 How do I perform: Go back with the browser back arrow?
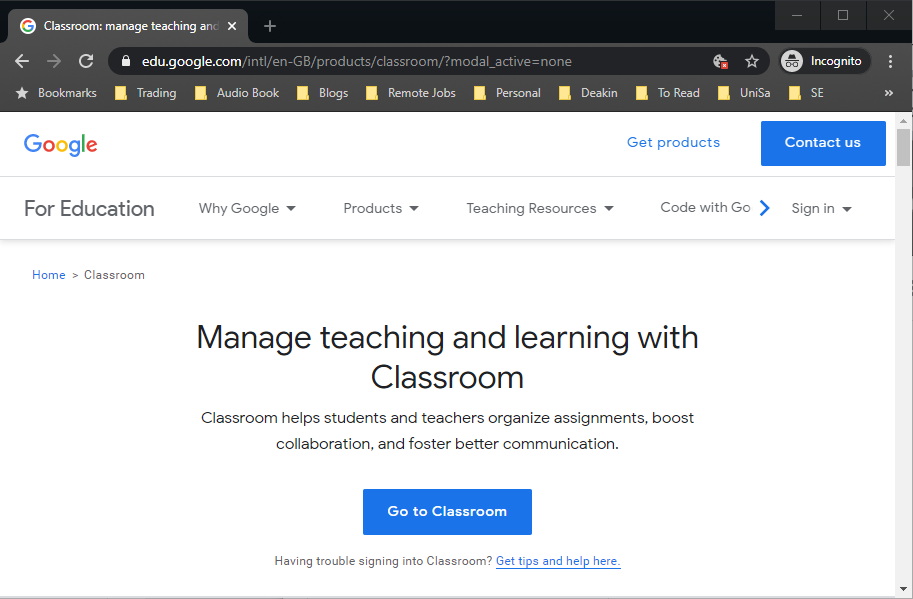[x=22, y=61]
